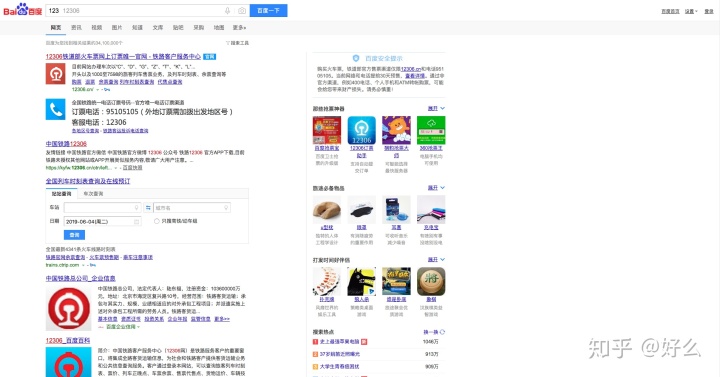Open the 中国铁路总公司 企业信息 result
Screen dimensions: 720x377
coord(80,278)
